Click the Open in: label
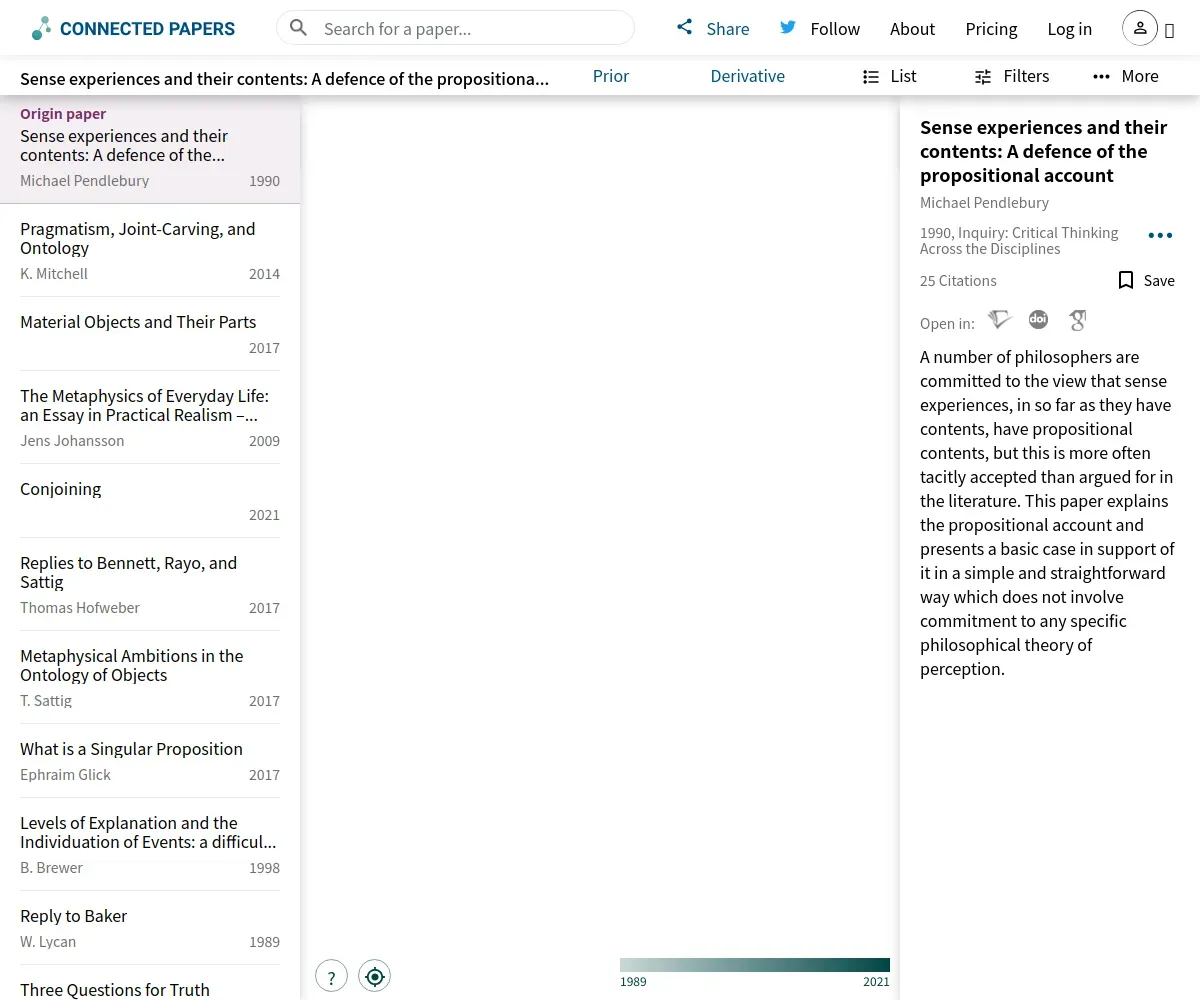 (947, 324)
